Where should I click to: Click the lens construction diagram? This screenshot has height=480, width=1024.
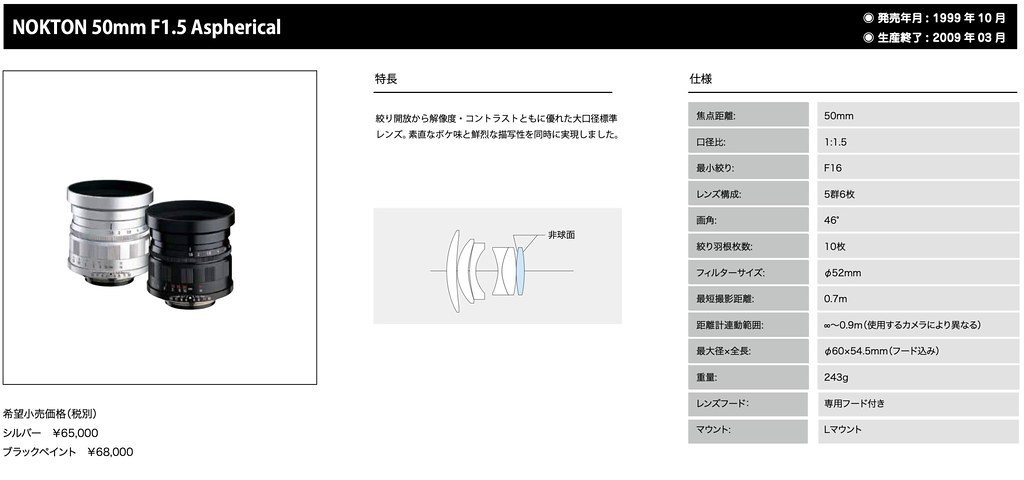click(497, 266)
